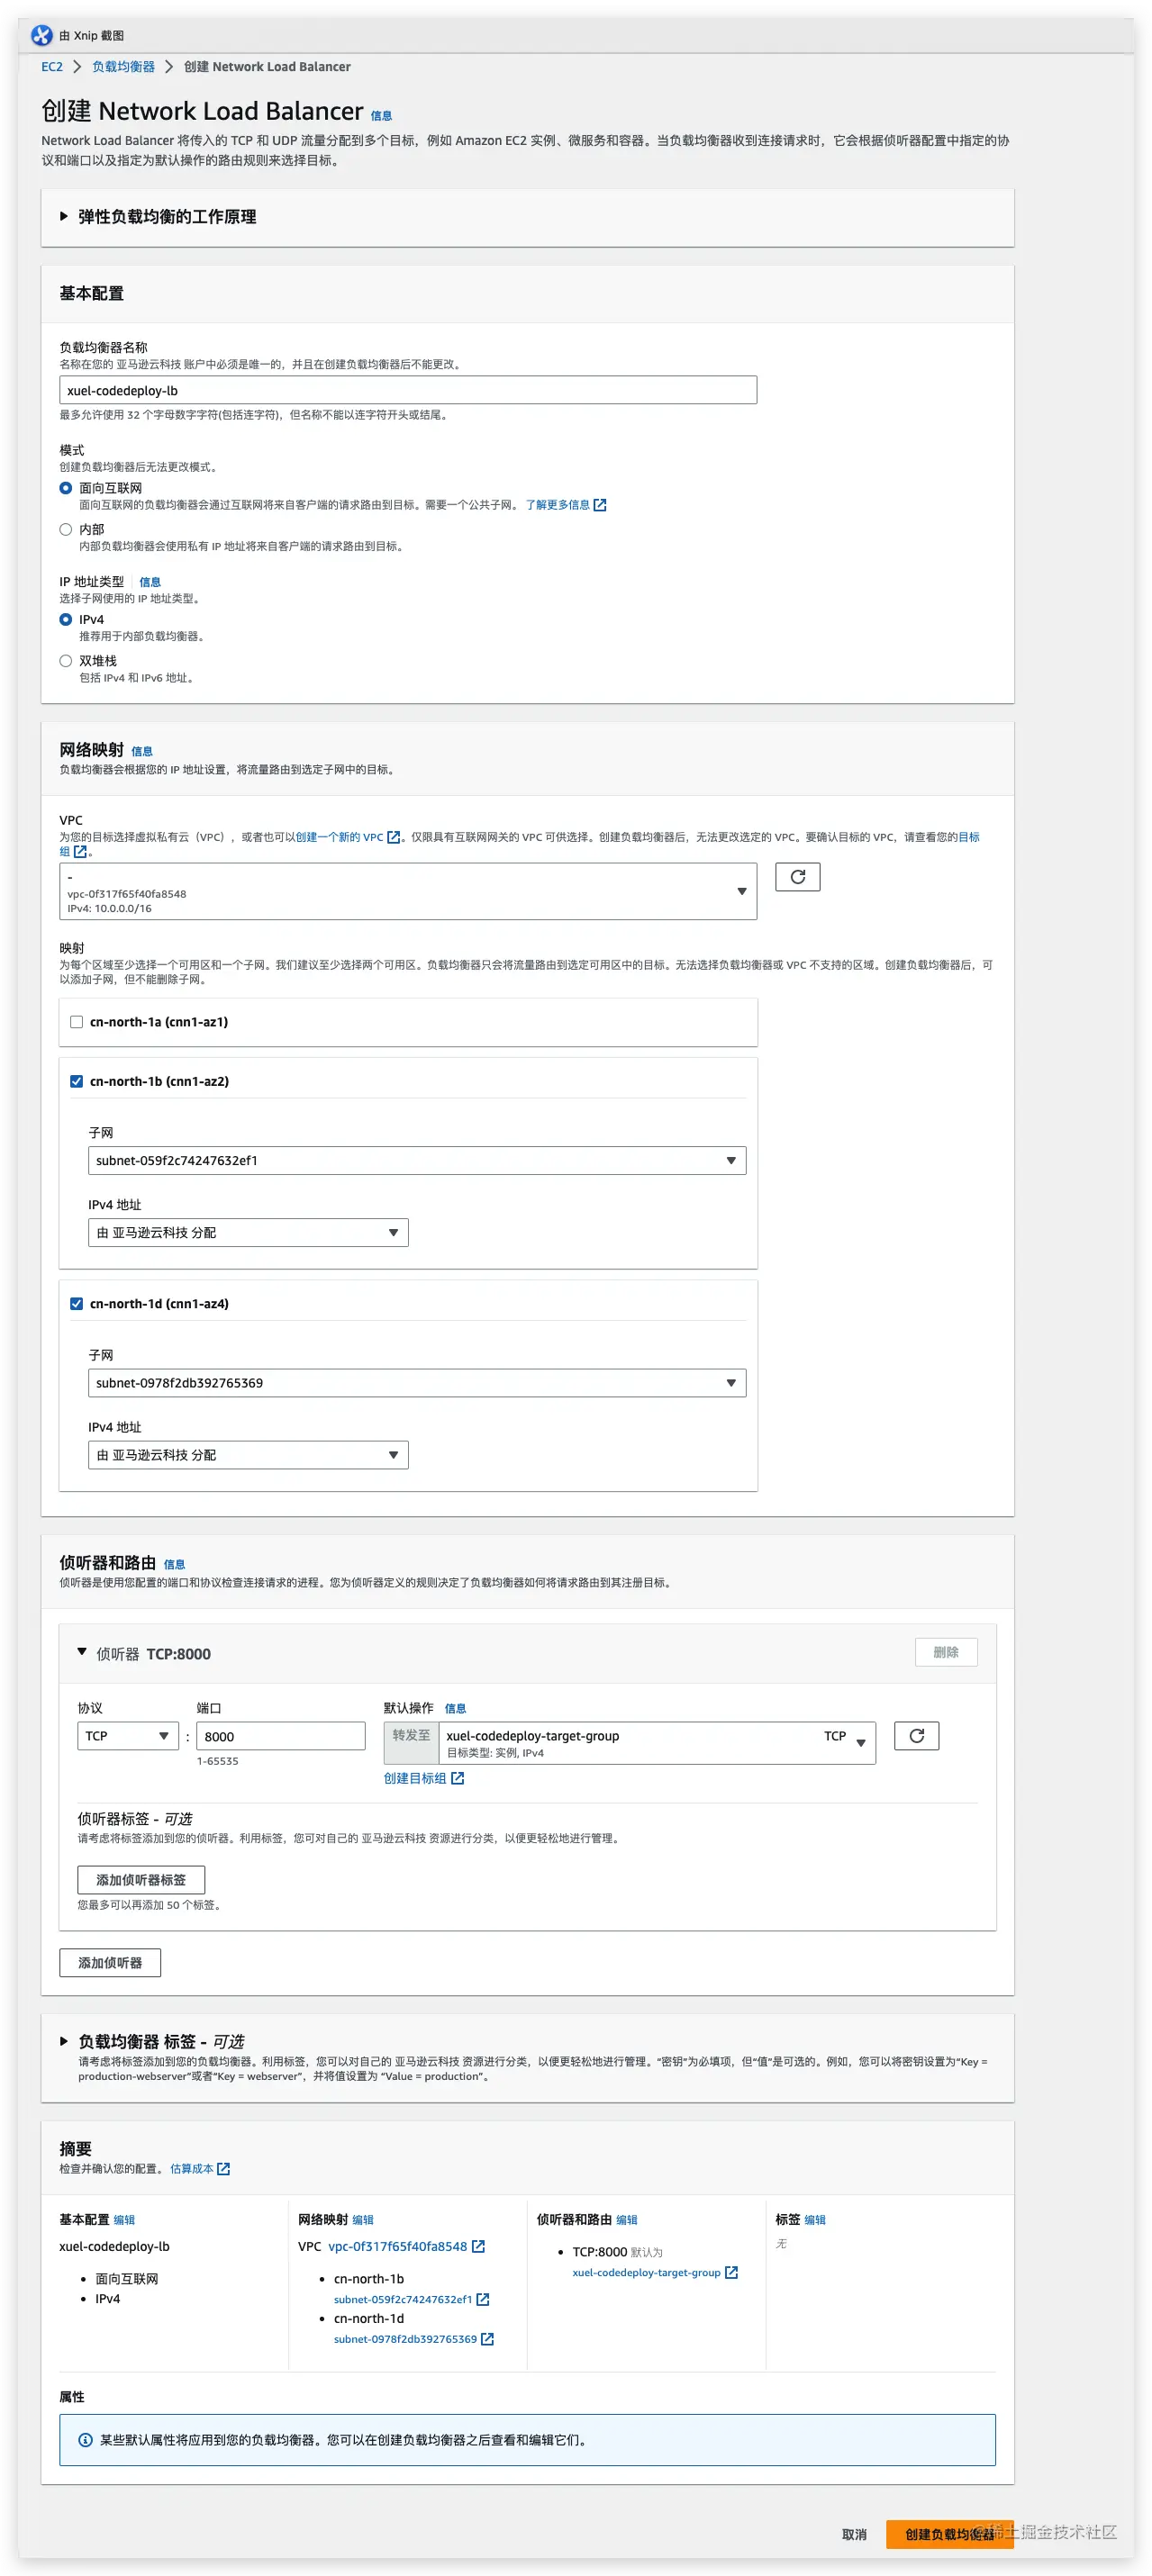Click external link icon after 了解更多信息

pyautogui.click(x=600, y=505)
